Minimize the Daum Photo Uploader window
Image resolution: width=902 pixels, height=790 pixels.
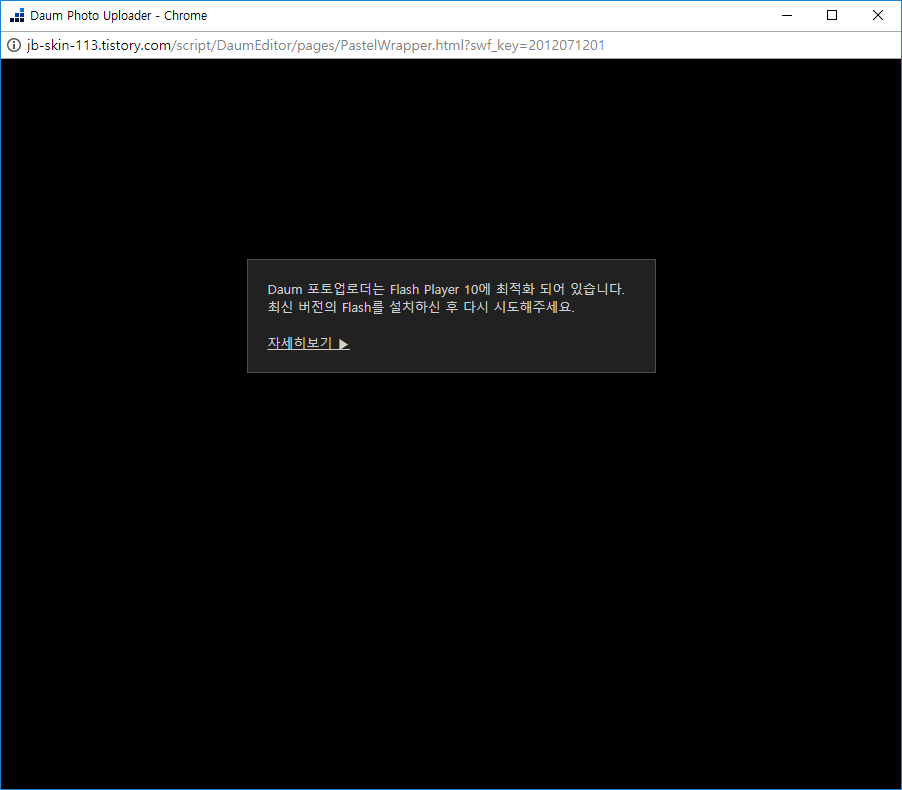pos(787,16)
